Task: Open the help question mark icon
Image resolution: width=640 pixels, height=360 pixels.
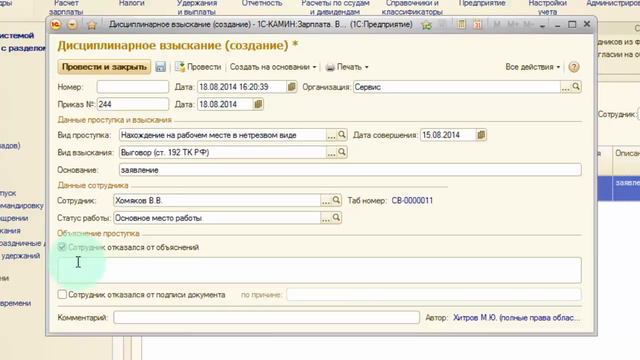Action: pos(574,67)
